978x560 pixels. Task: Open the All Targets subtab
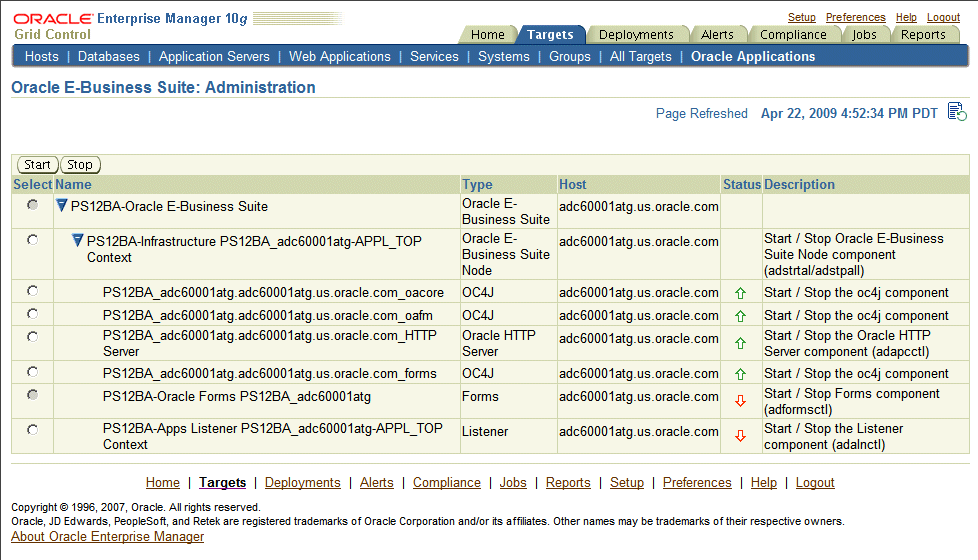pyautogui.click(x=641, y=57)
